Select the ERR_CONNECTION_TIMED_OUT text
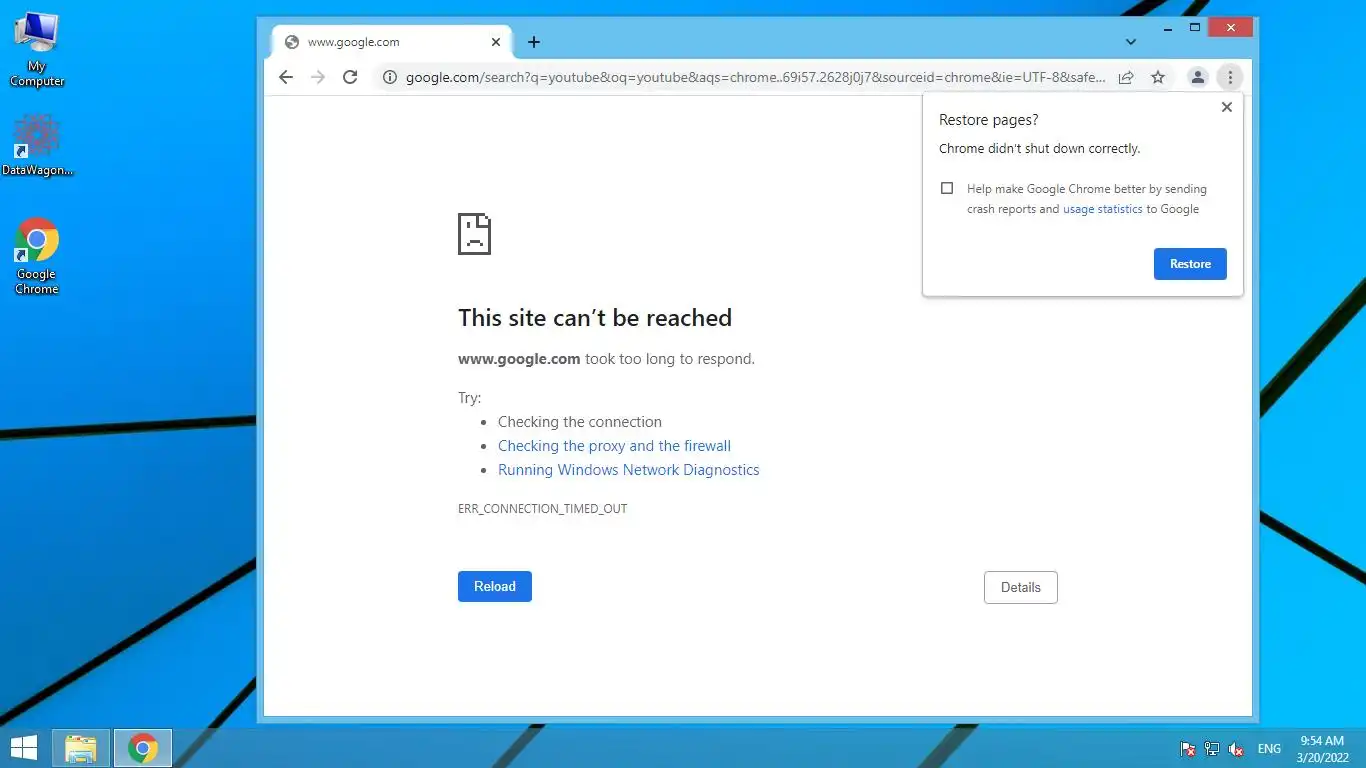This screenshot has width=1366, height=768. (542, 509)
